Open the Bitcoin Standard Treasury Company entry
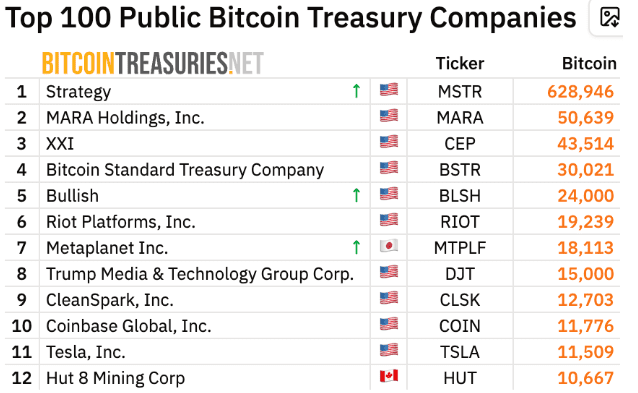Viewport: 638px width, 393px height. point(185,170)
